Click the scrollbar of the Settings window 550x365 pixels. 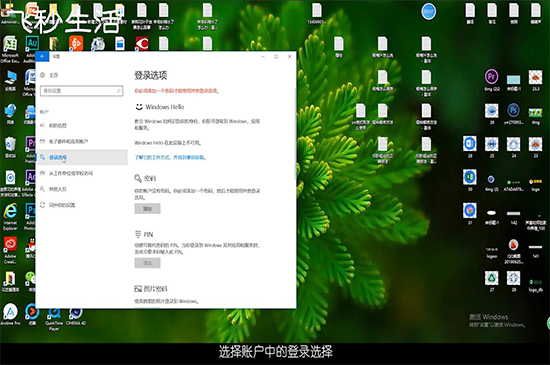coord(295,133)
